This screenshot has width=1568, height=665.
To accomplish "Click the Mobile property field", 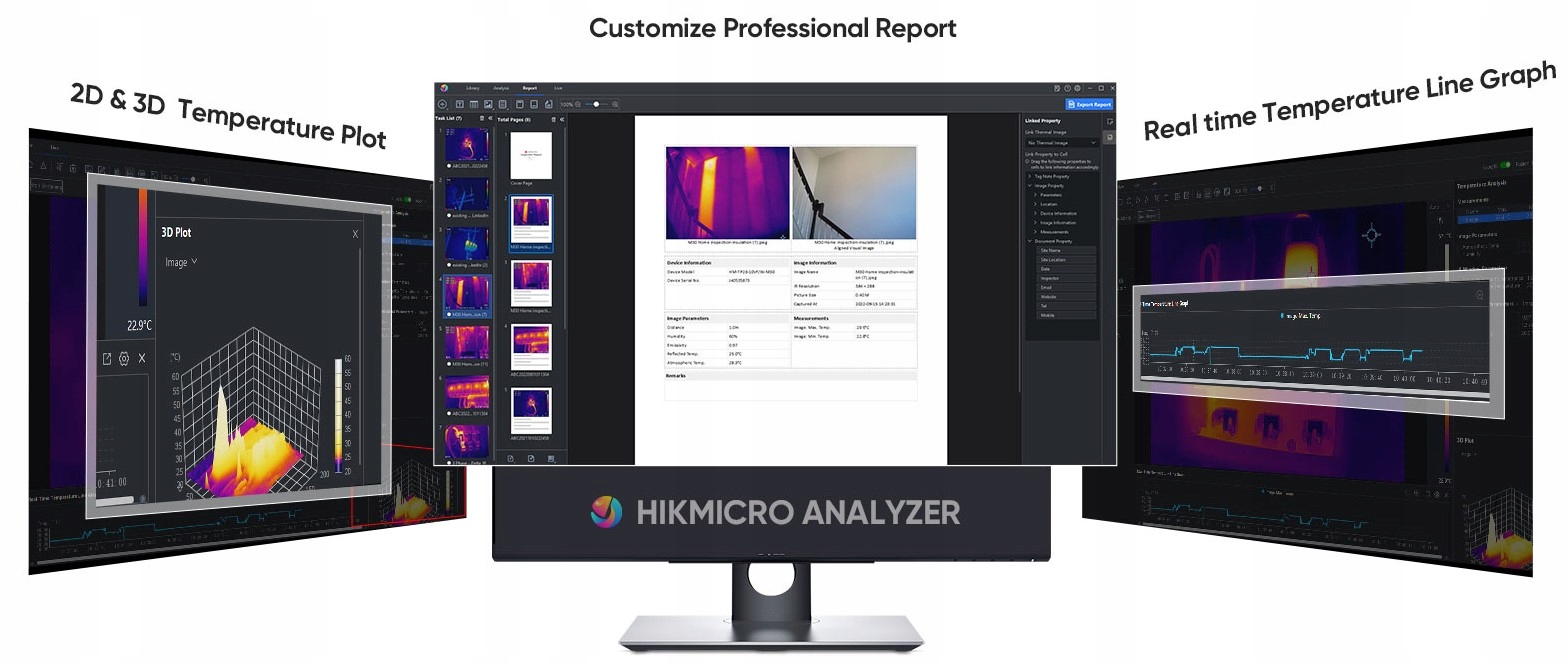I will pos(1067,315).
